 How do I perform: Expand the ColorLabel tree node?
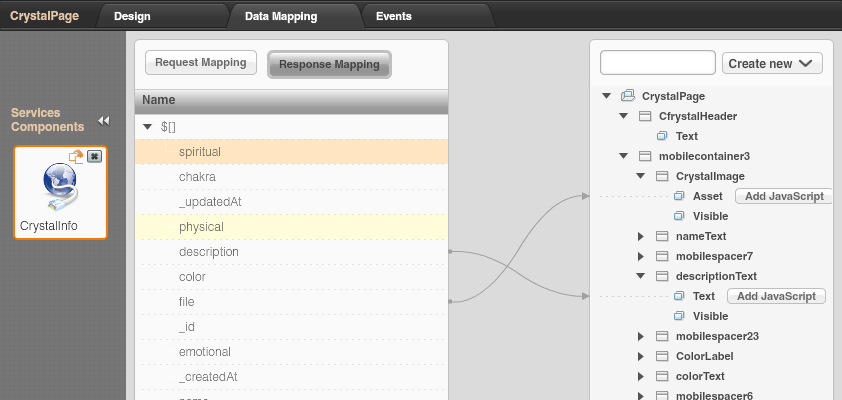pyautogui.click(x=641, y=356)
